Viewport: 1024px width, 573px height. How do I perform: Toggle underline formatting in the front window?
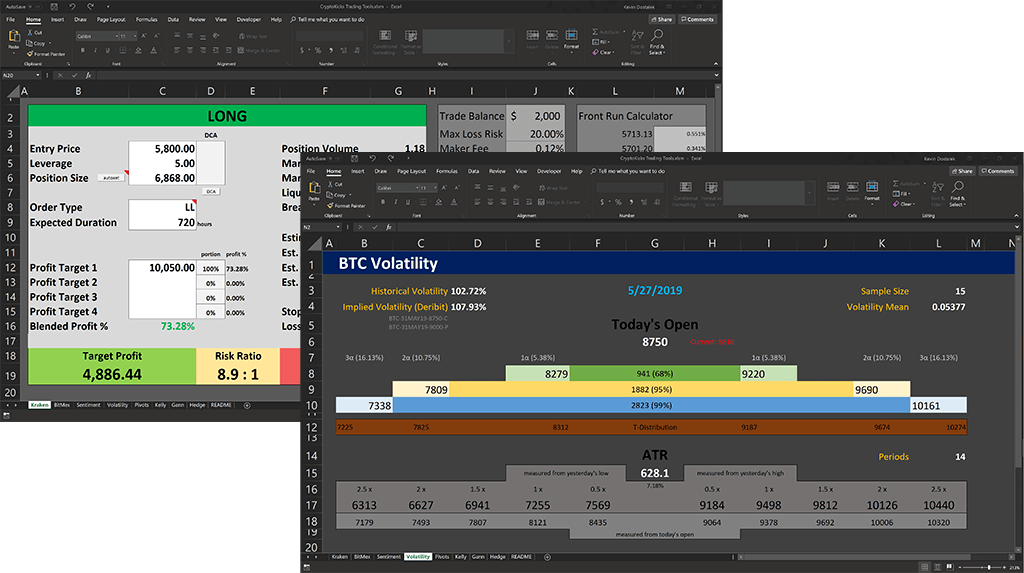point(408,202)
